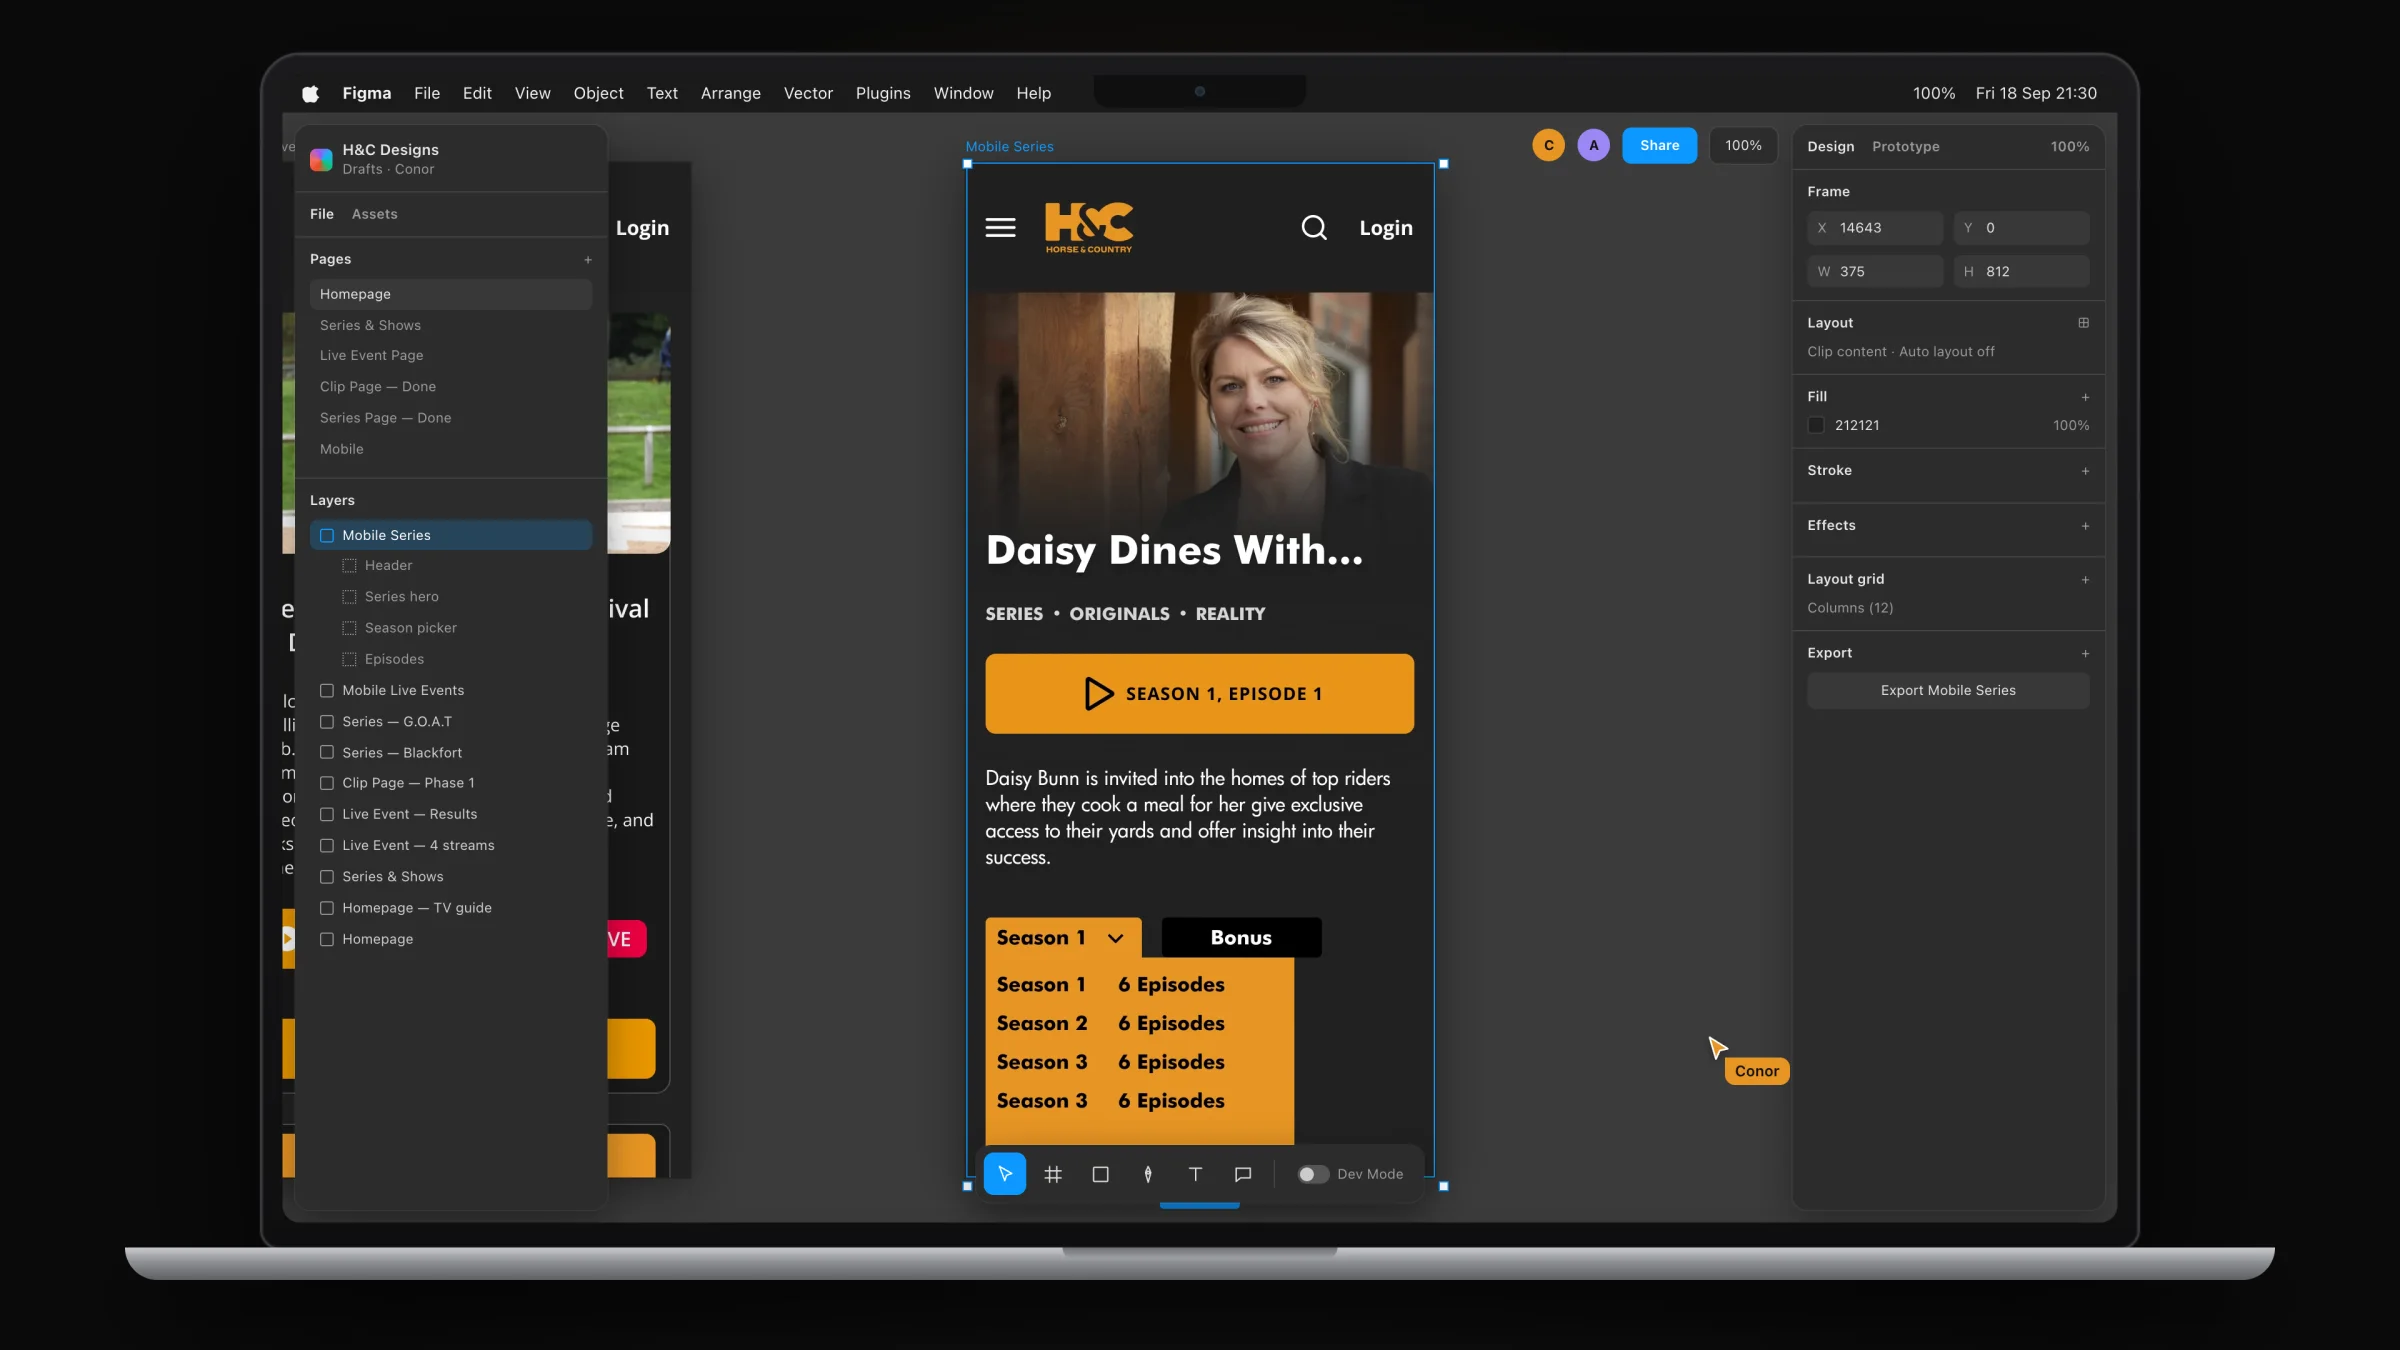Image resolution: width=2400 pixels, height=1350 pixels.
Task: Click the H&C Designs file icon
Action: 321,159
